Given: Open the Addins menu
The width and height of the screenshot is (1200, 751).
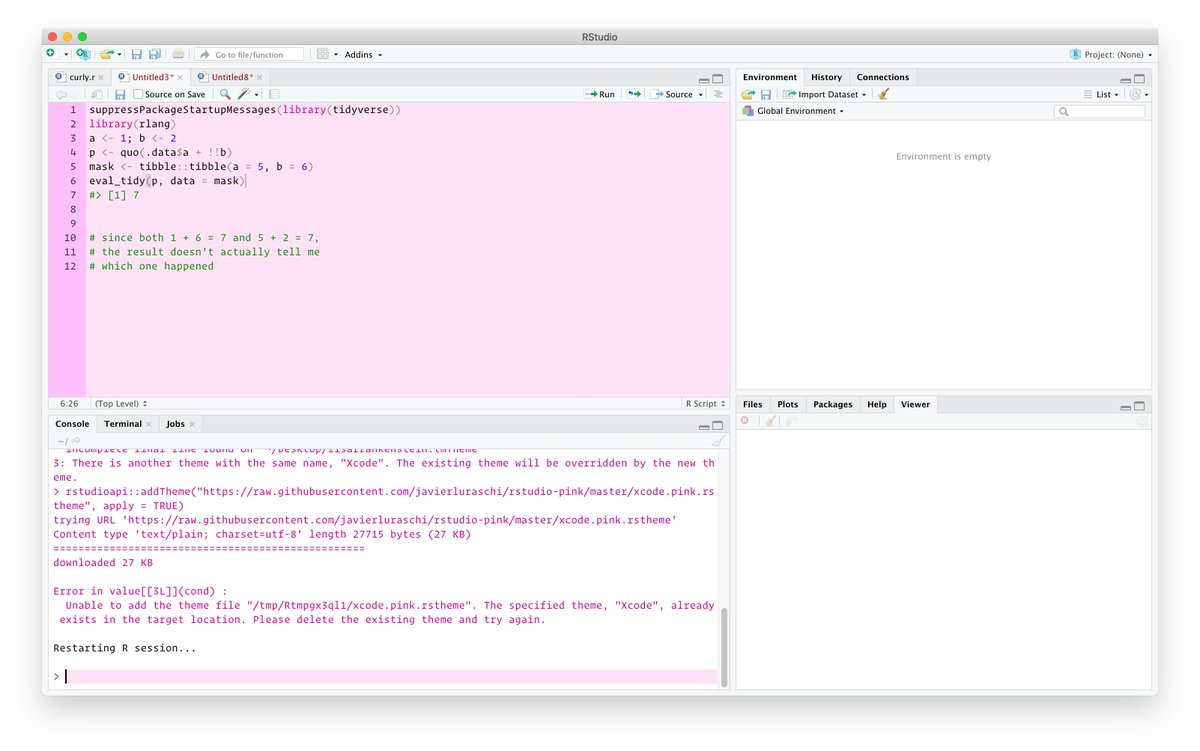Looking at the screenshot, I should coord(363,54).
